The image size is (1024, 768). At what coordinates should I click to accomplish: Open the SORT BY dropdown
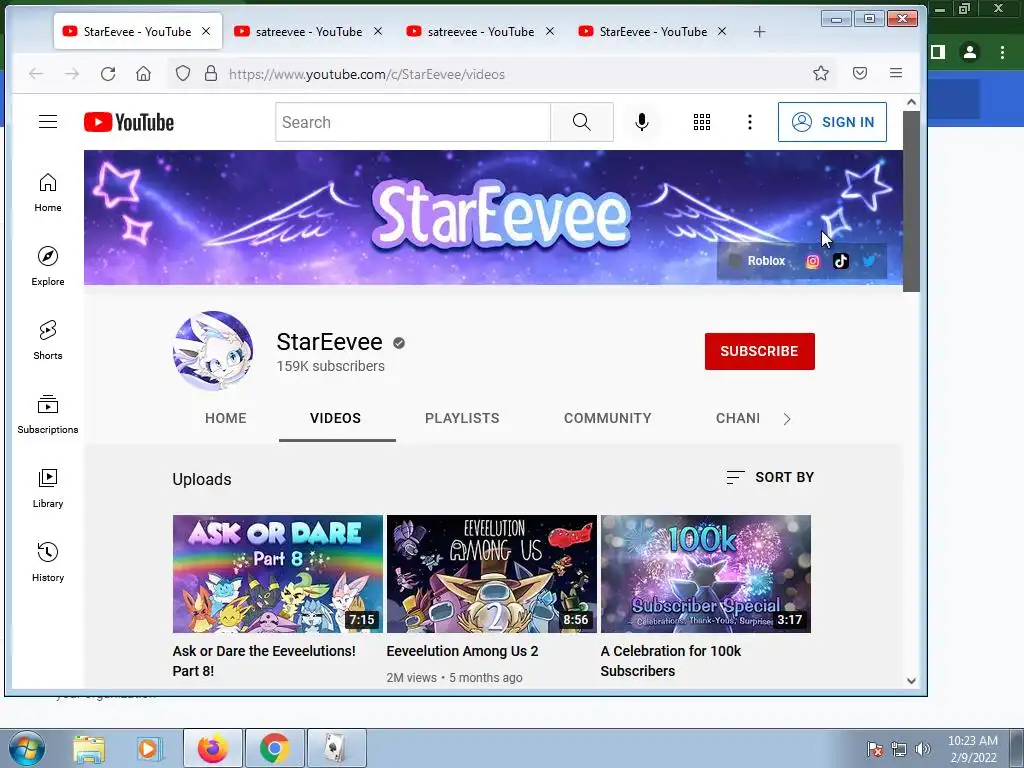(770, 477)
